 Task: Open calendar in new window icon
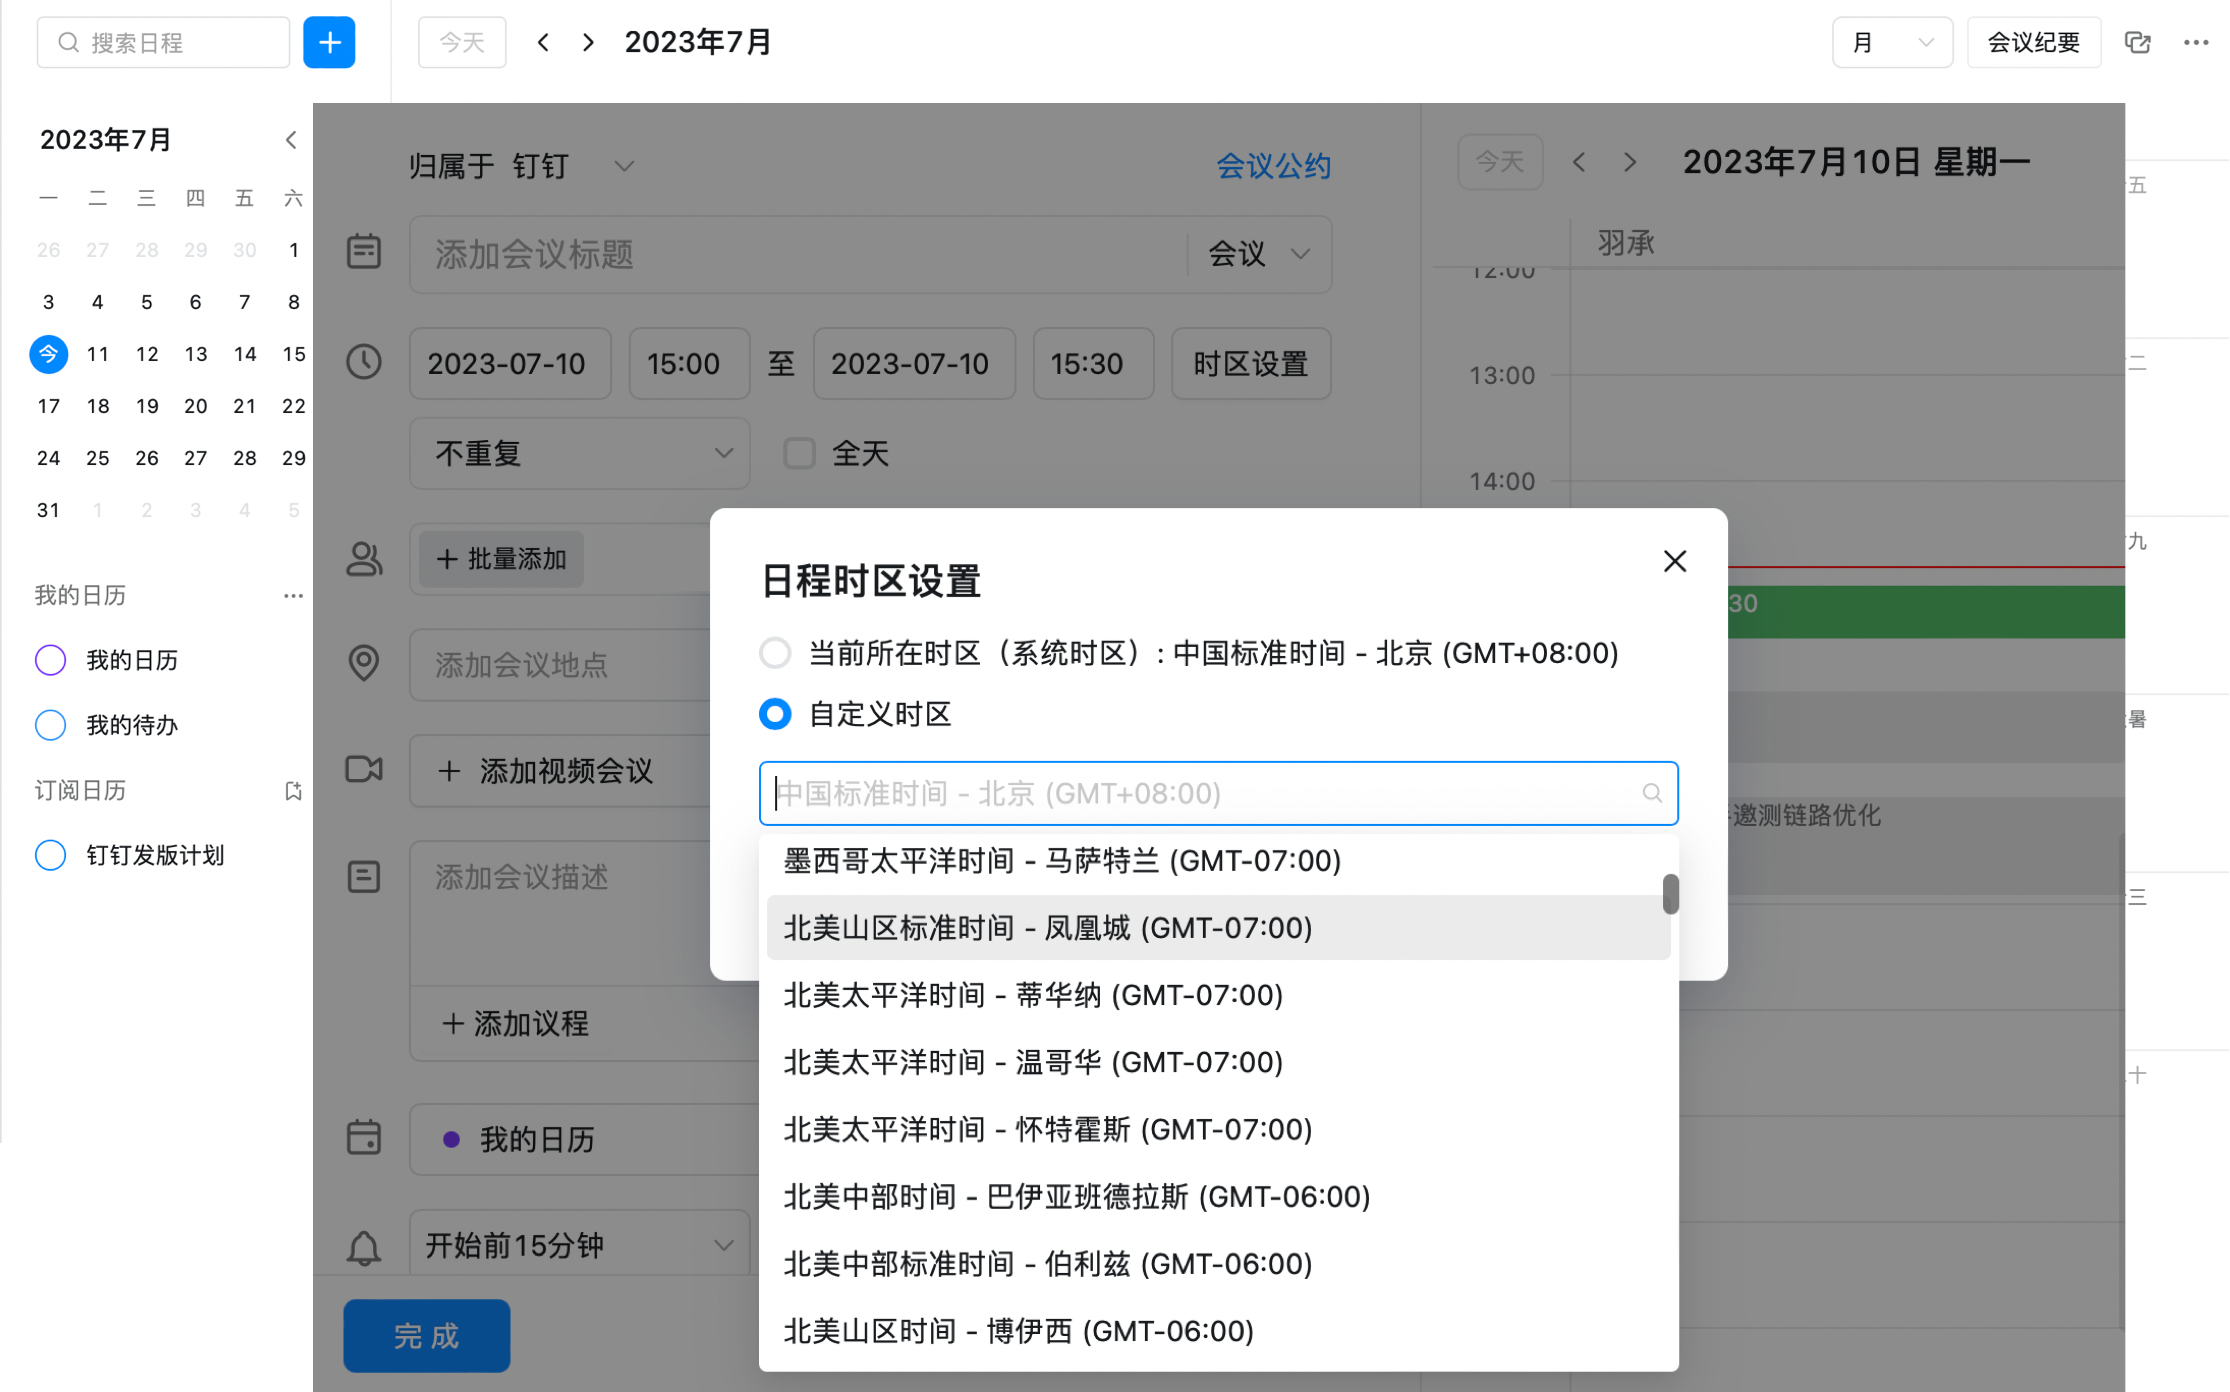(x=2138, y=43)
